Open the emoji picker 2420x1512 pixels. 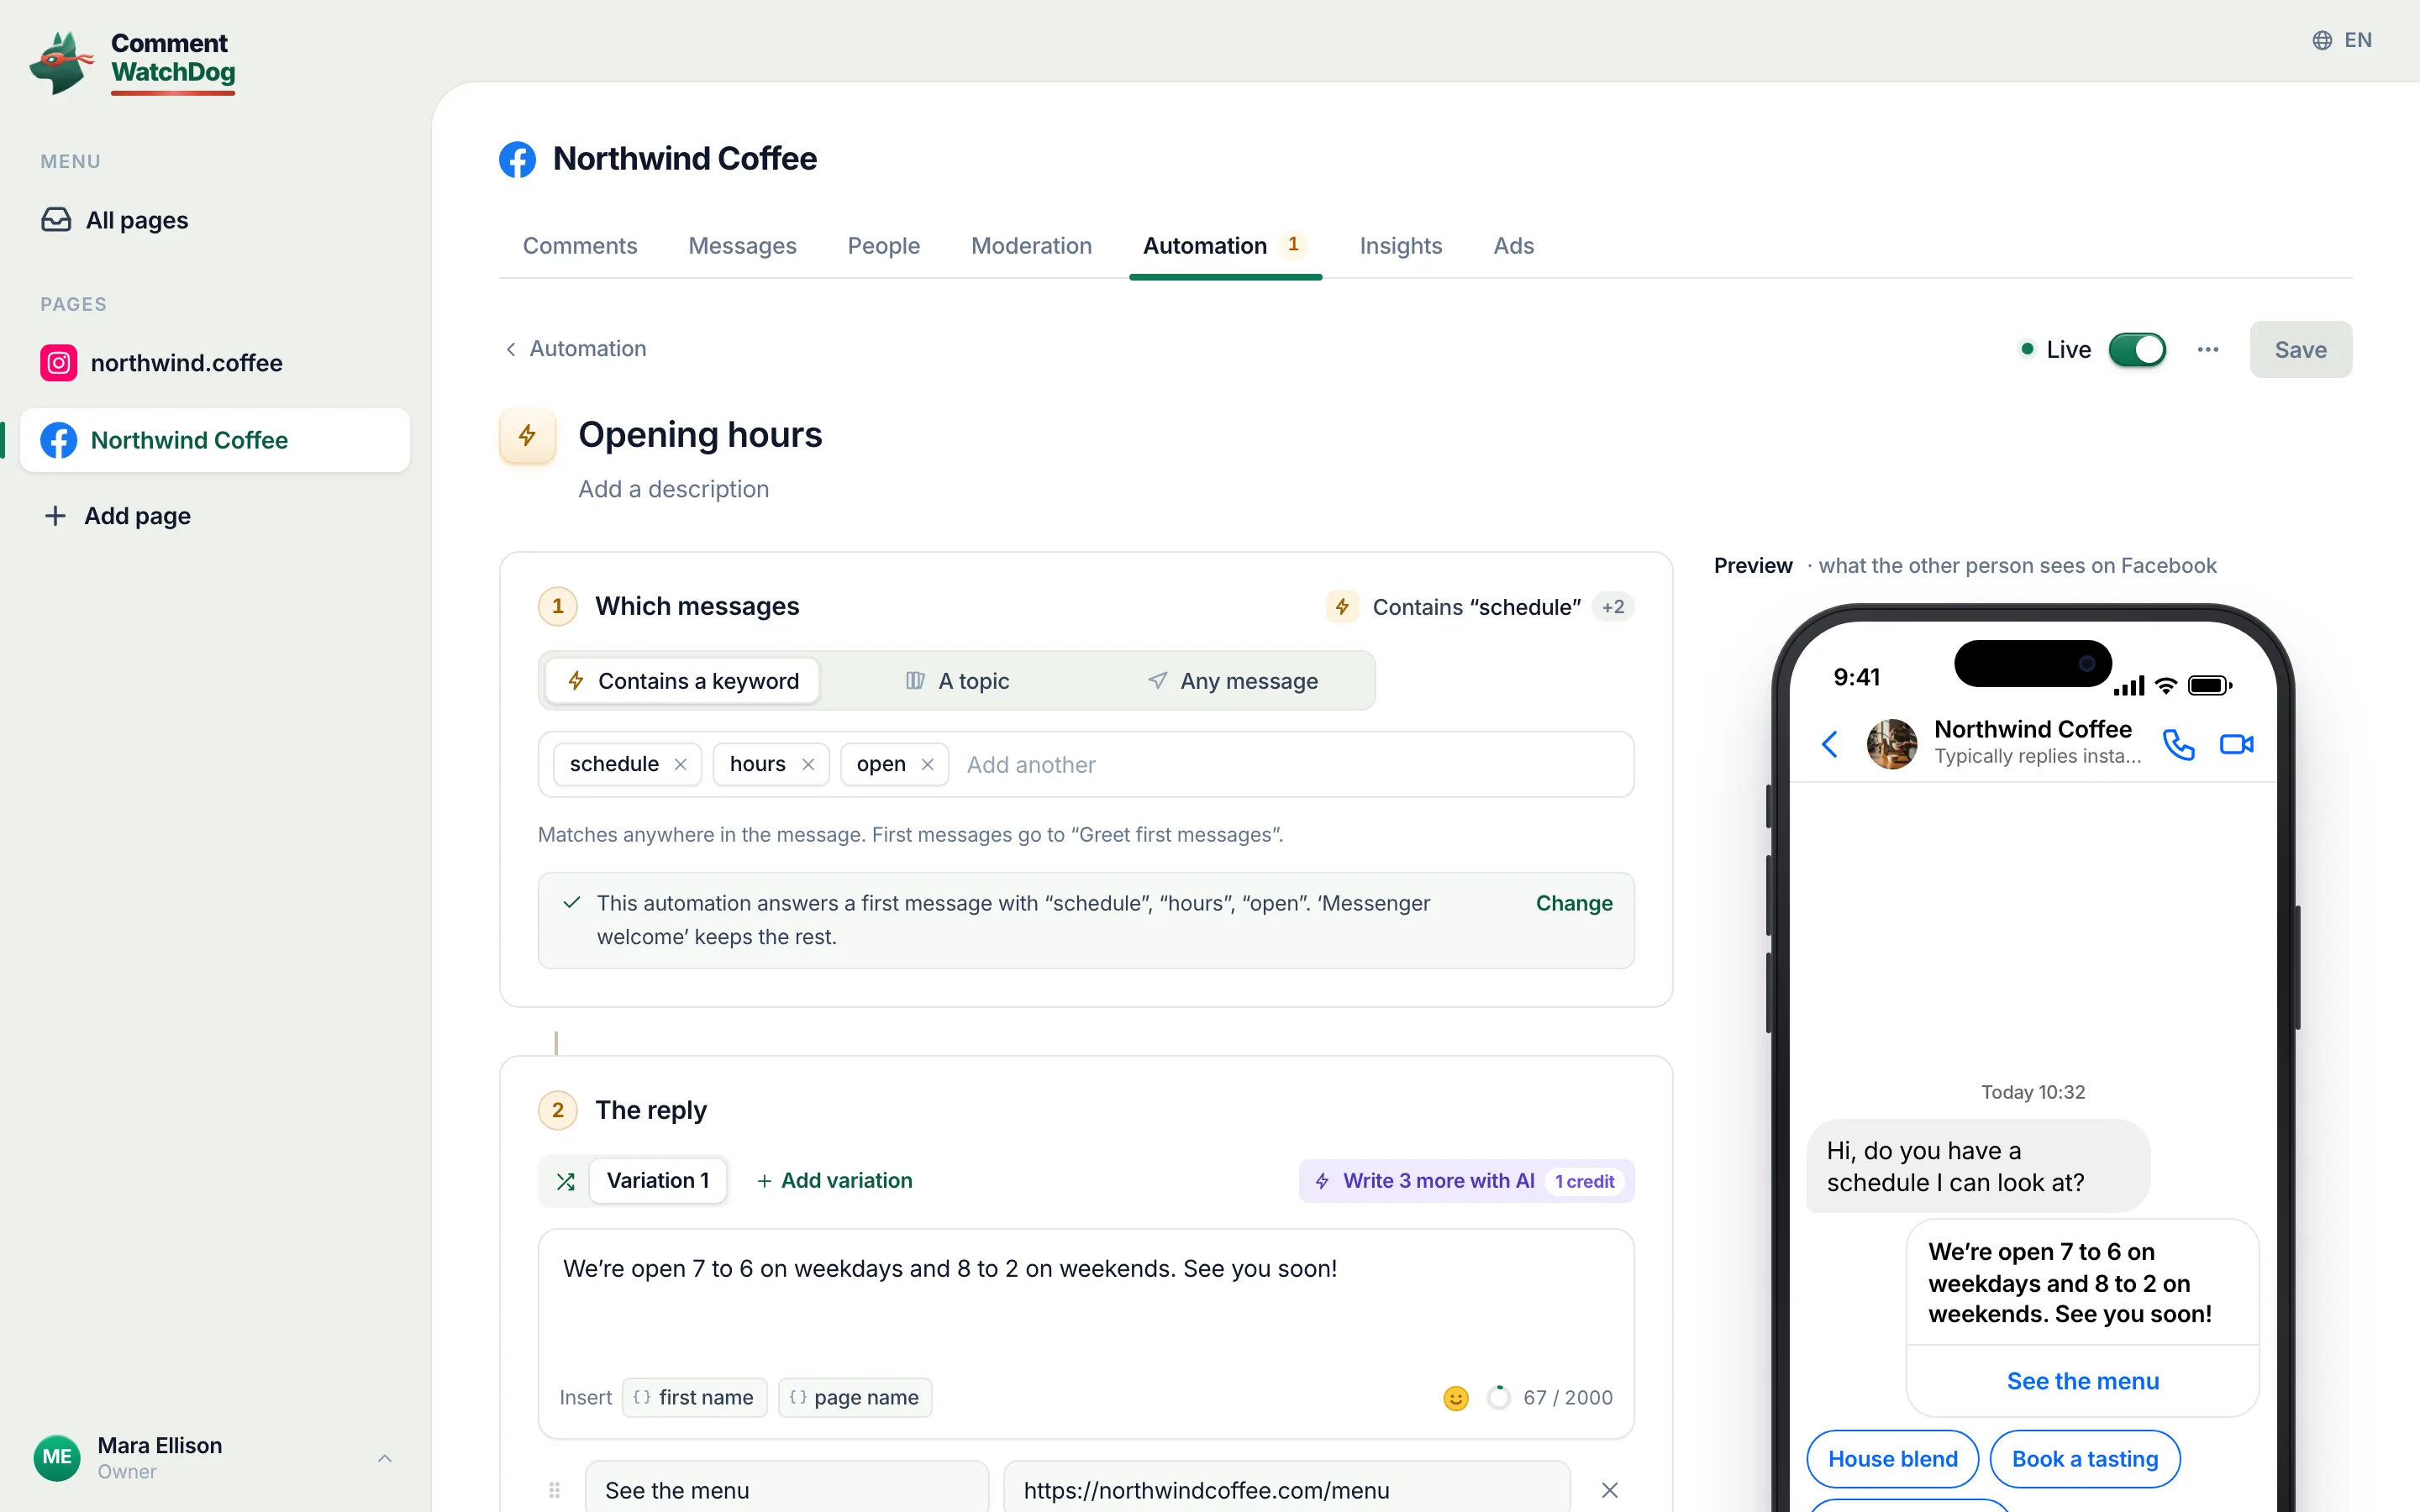click(1456, 1398)
